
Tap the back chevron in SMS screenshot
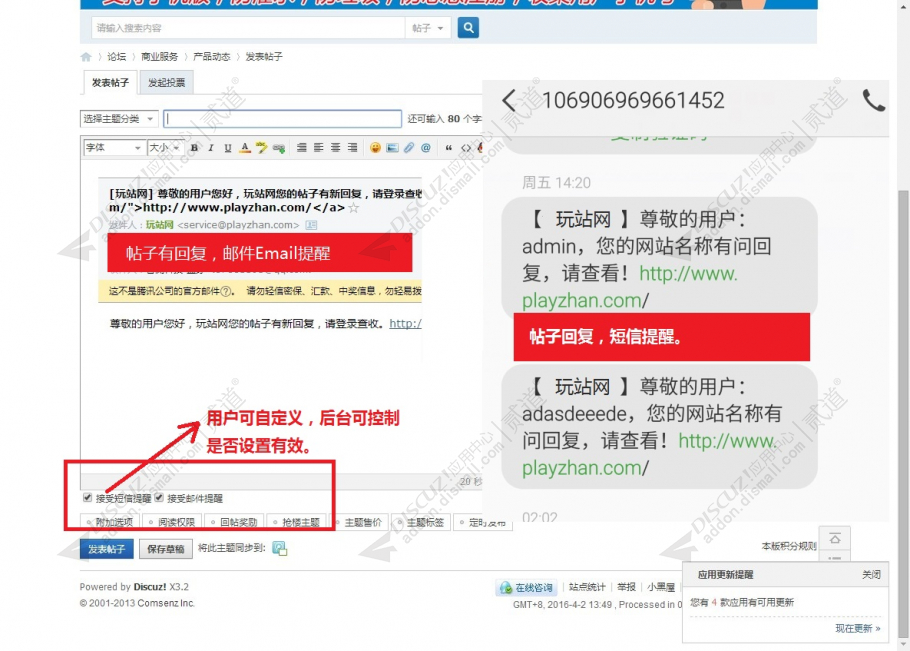(x=508, y=100)
